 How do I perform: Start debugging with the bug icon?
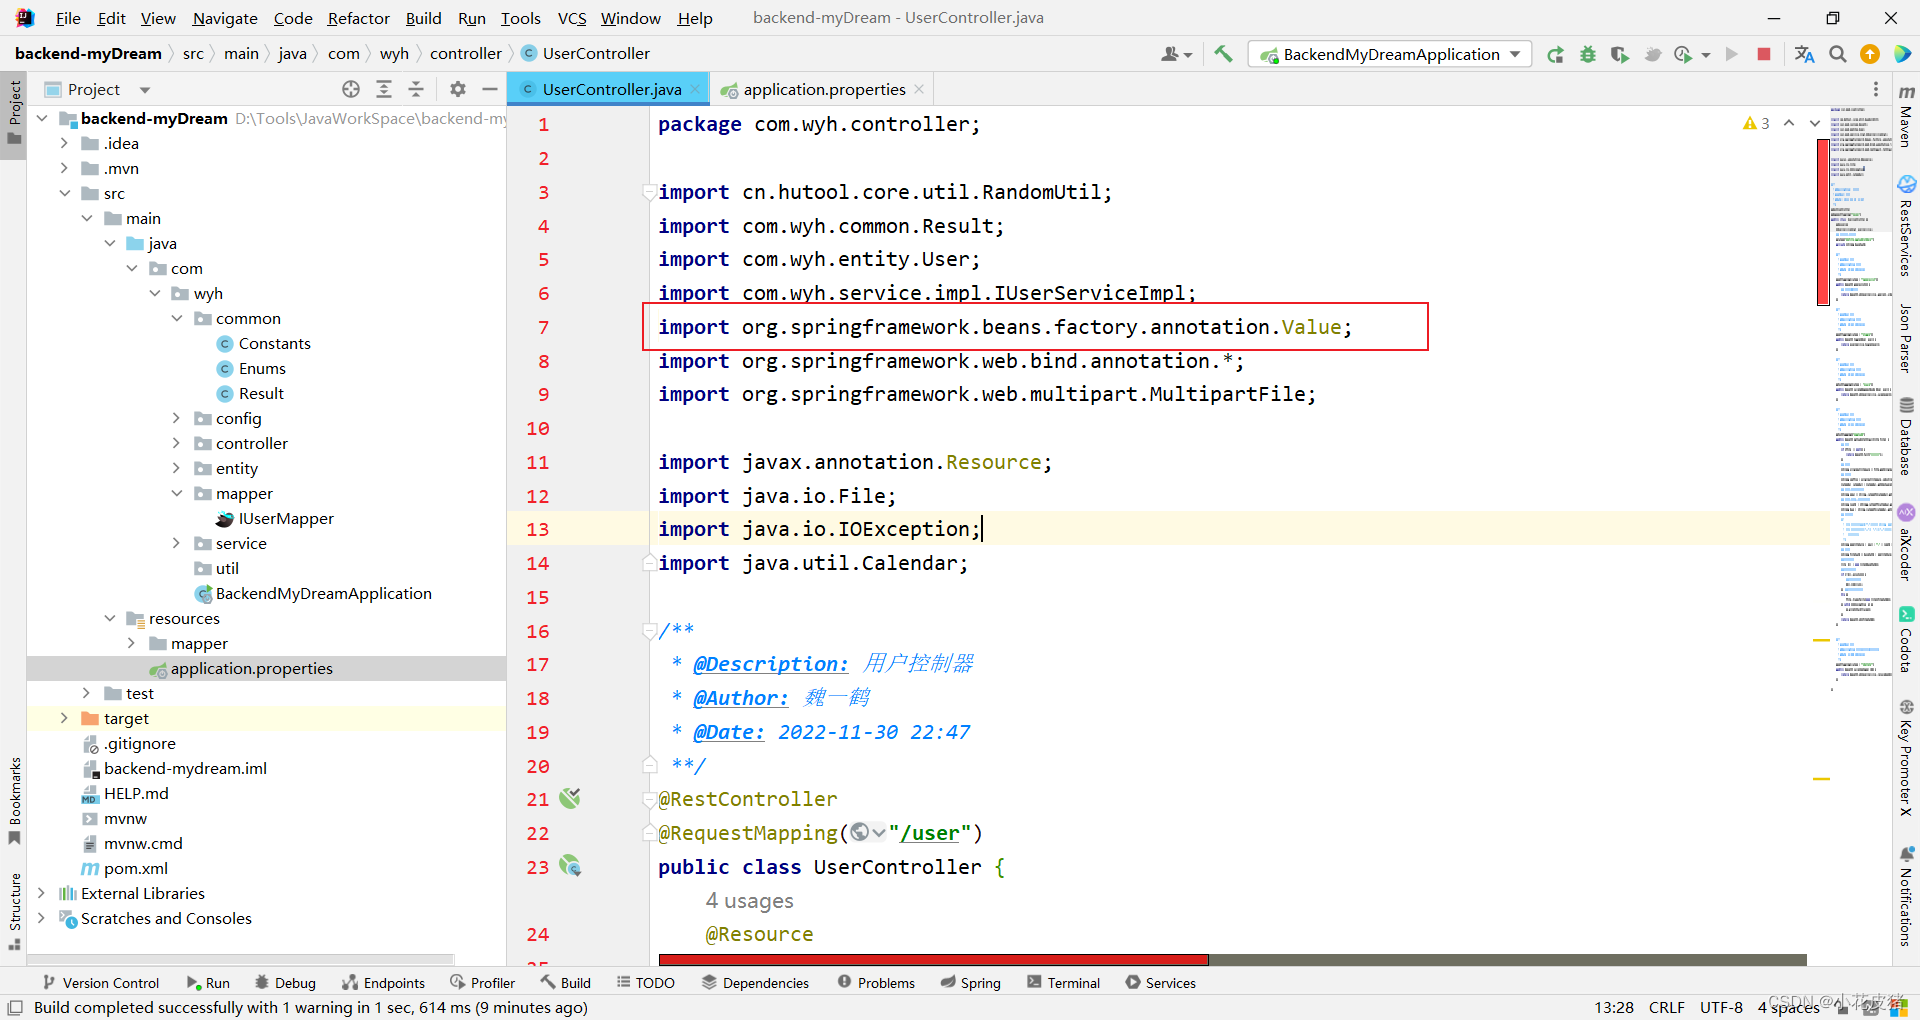[1588, 54]
